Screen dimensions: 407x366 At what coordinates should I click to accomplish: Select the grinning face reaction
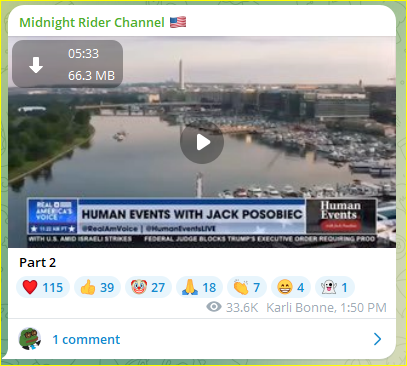click(x=291, y=287)
